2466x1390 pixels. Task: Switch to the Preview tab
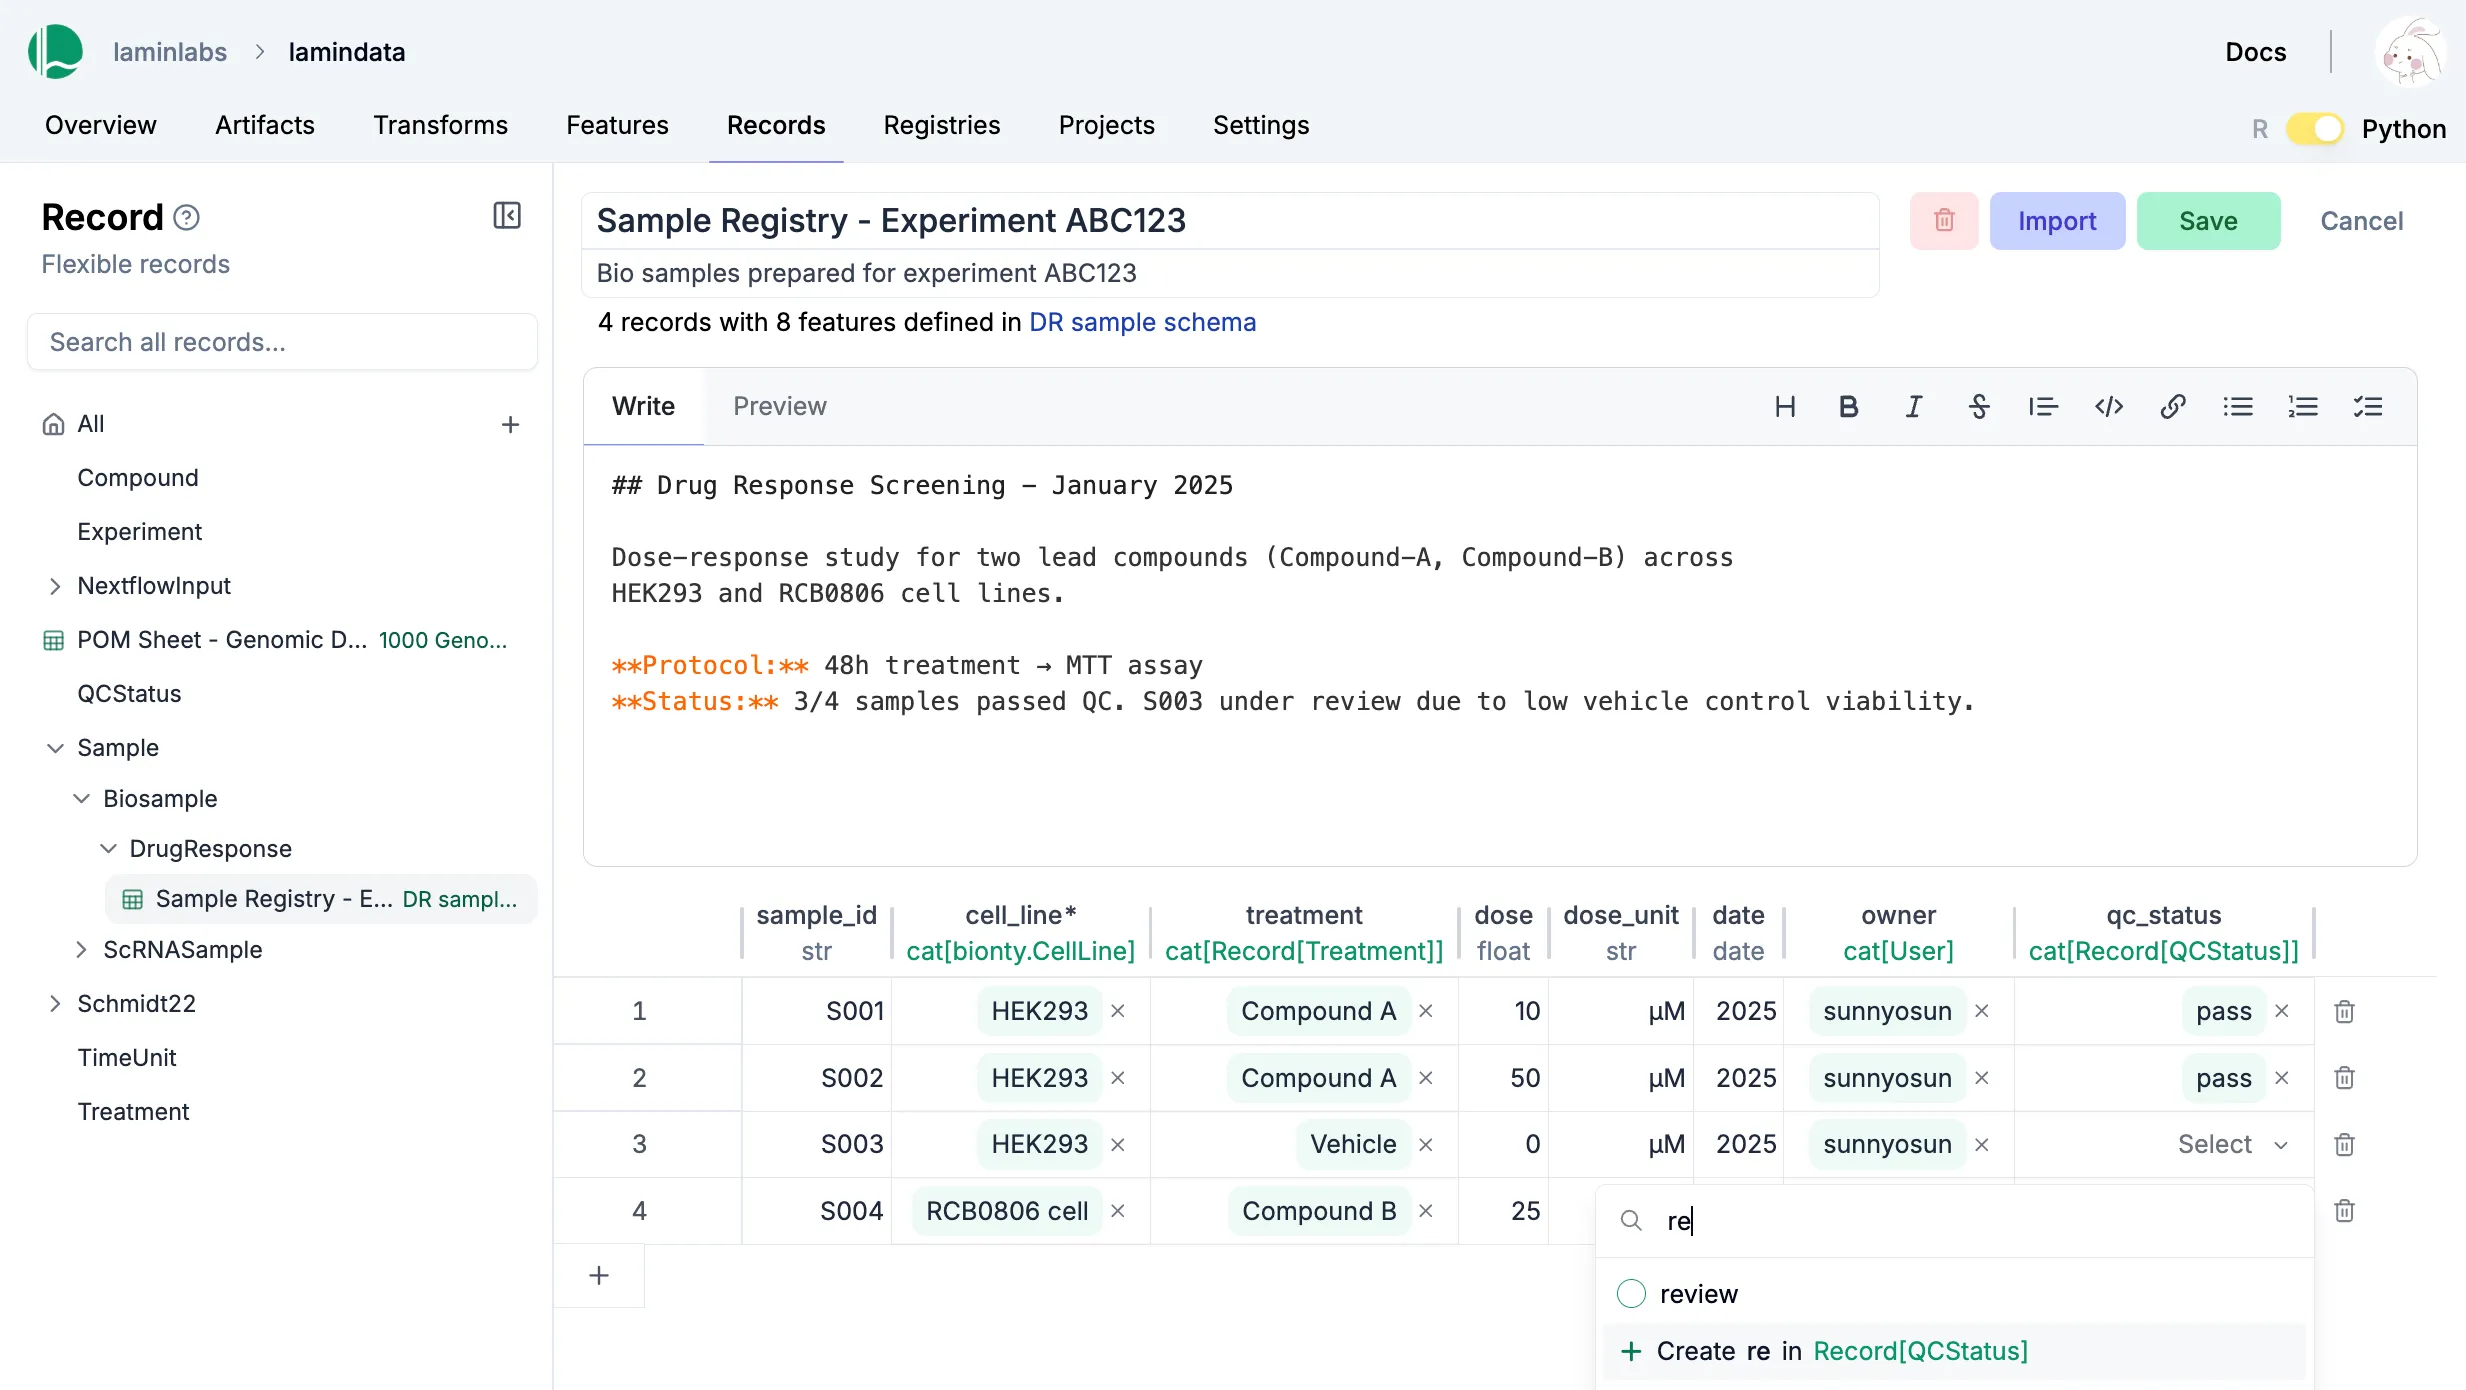coord(779,406)
